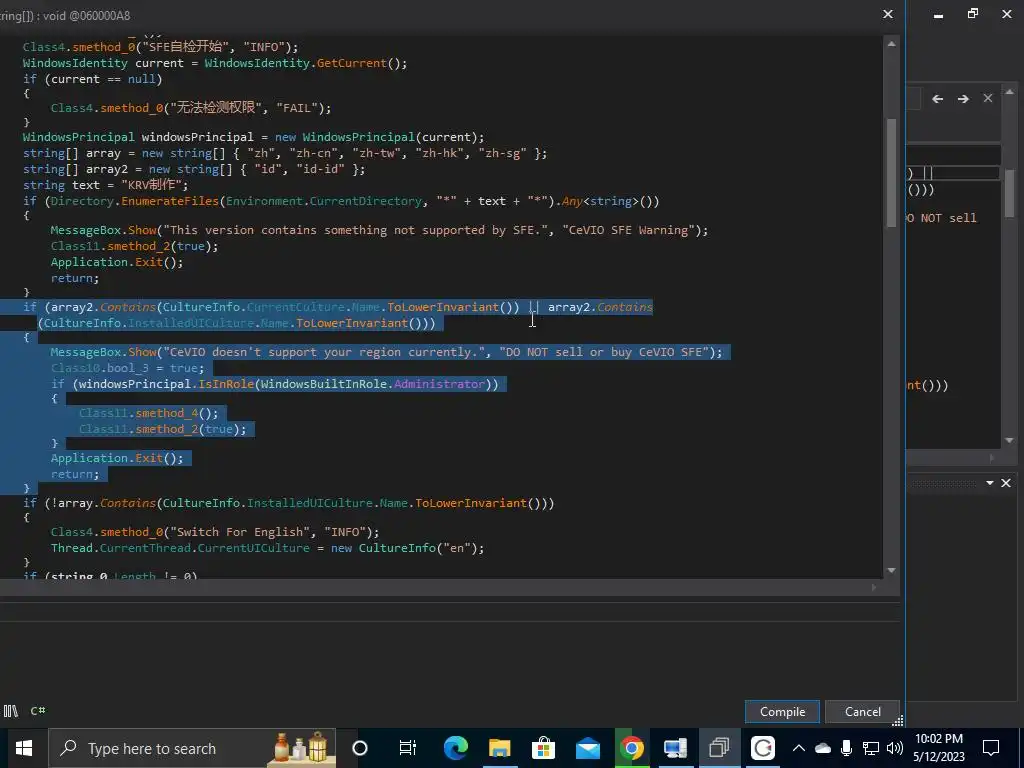Image resolution: width=1024 pixels, height=768 pixels.
Task: Open the white C-logo taskbar app
Action: 763,748
